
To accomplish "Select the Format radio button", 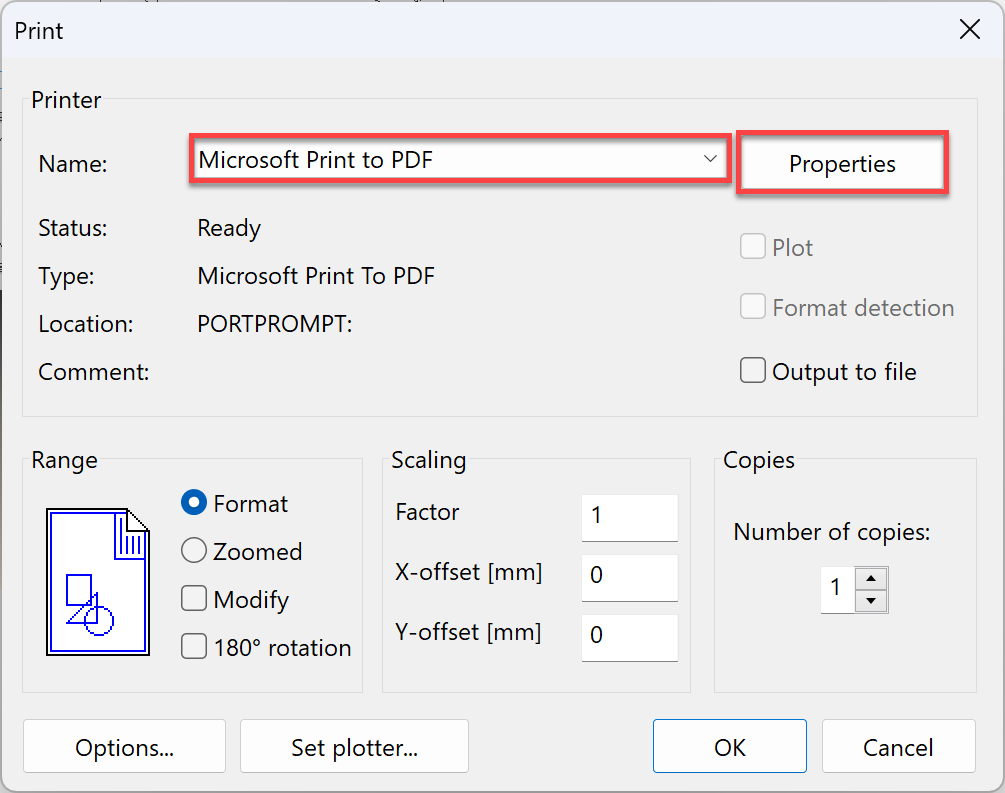I will coord(194,503).
